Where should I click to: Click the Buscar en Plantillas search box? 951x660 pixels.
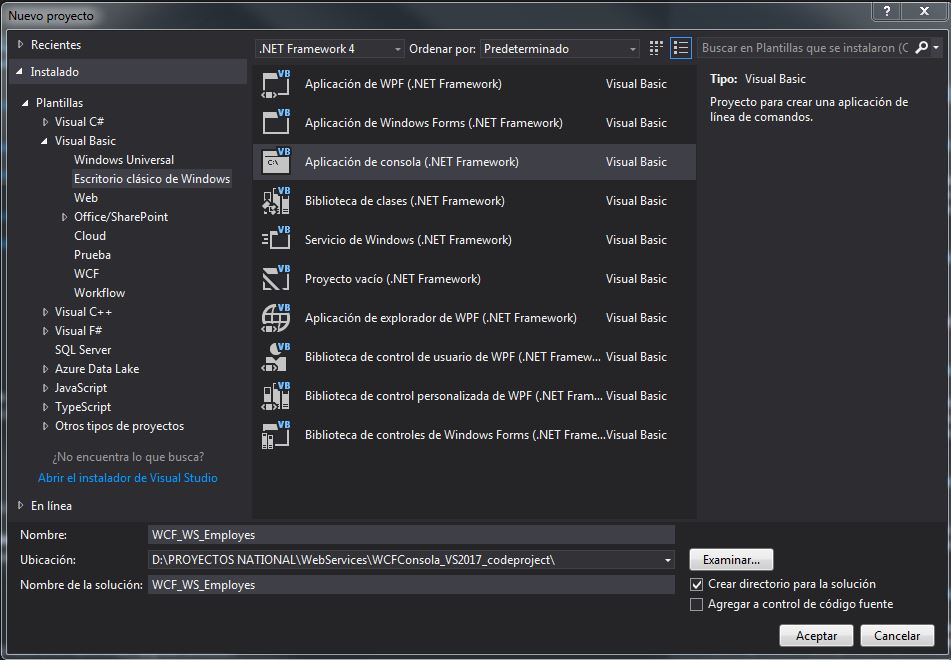coord(805,48)
